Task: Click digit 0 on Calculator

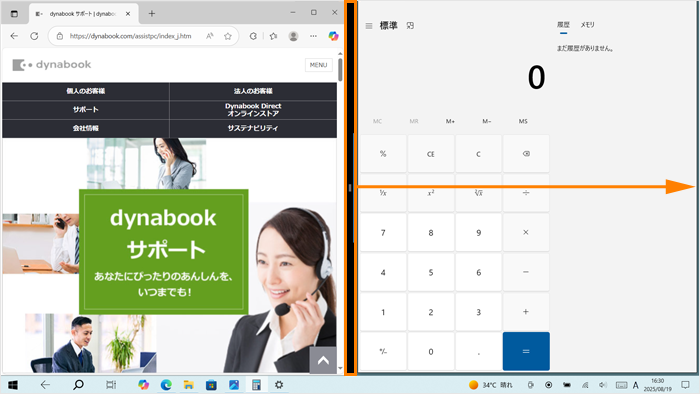Action: 430,351
